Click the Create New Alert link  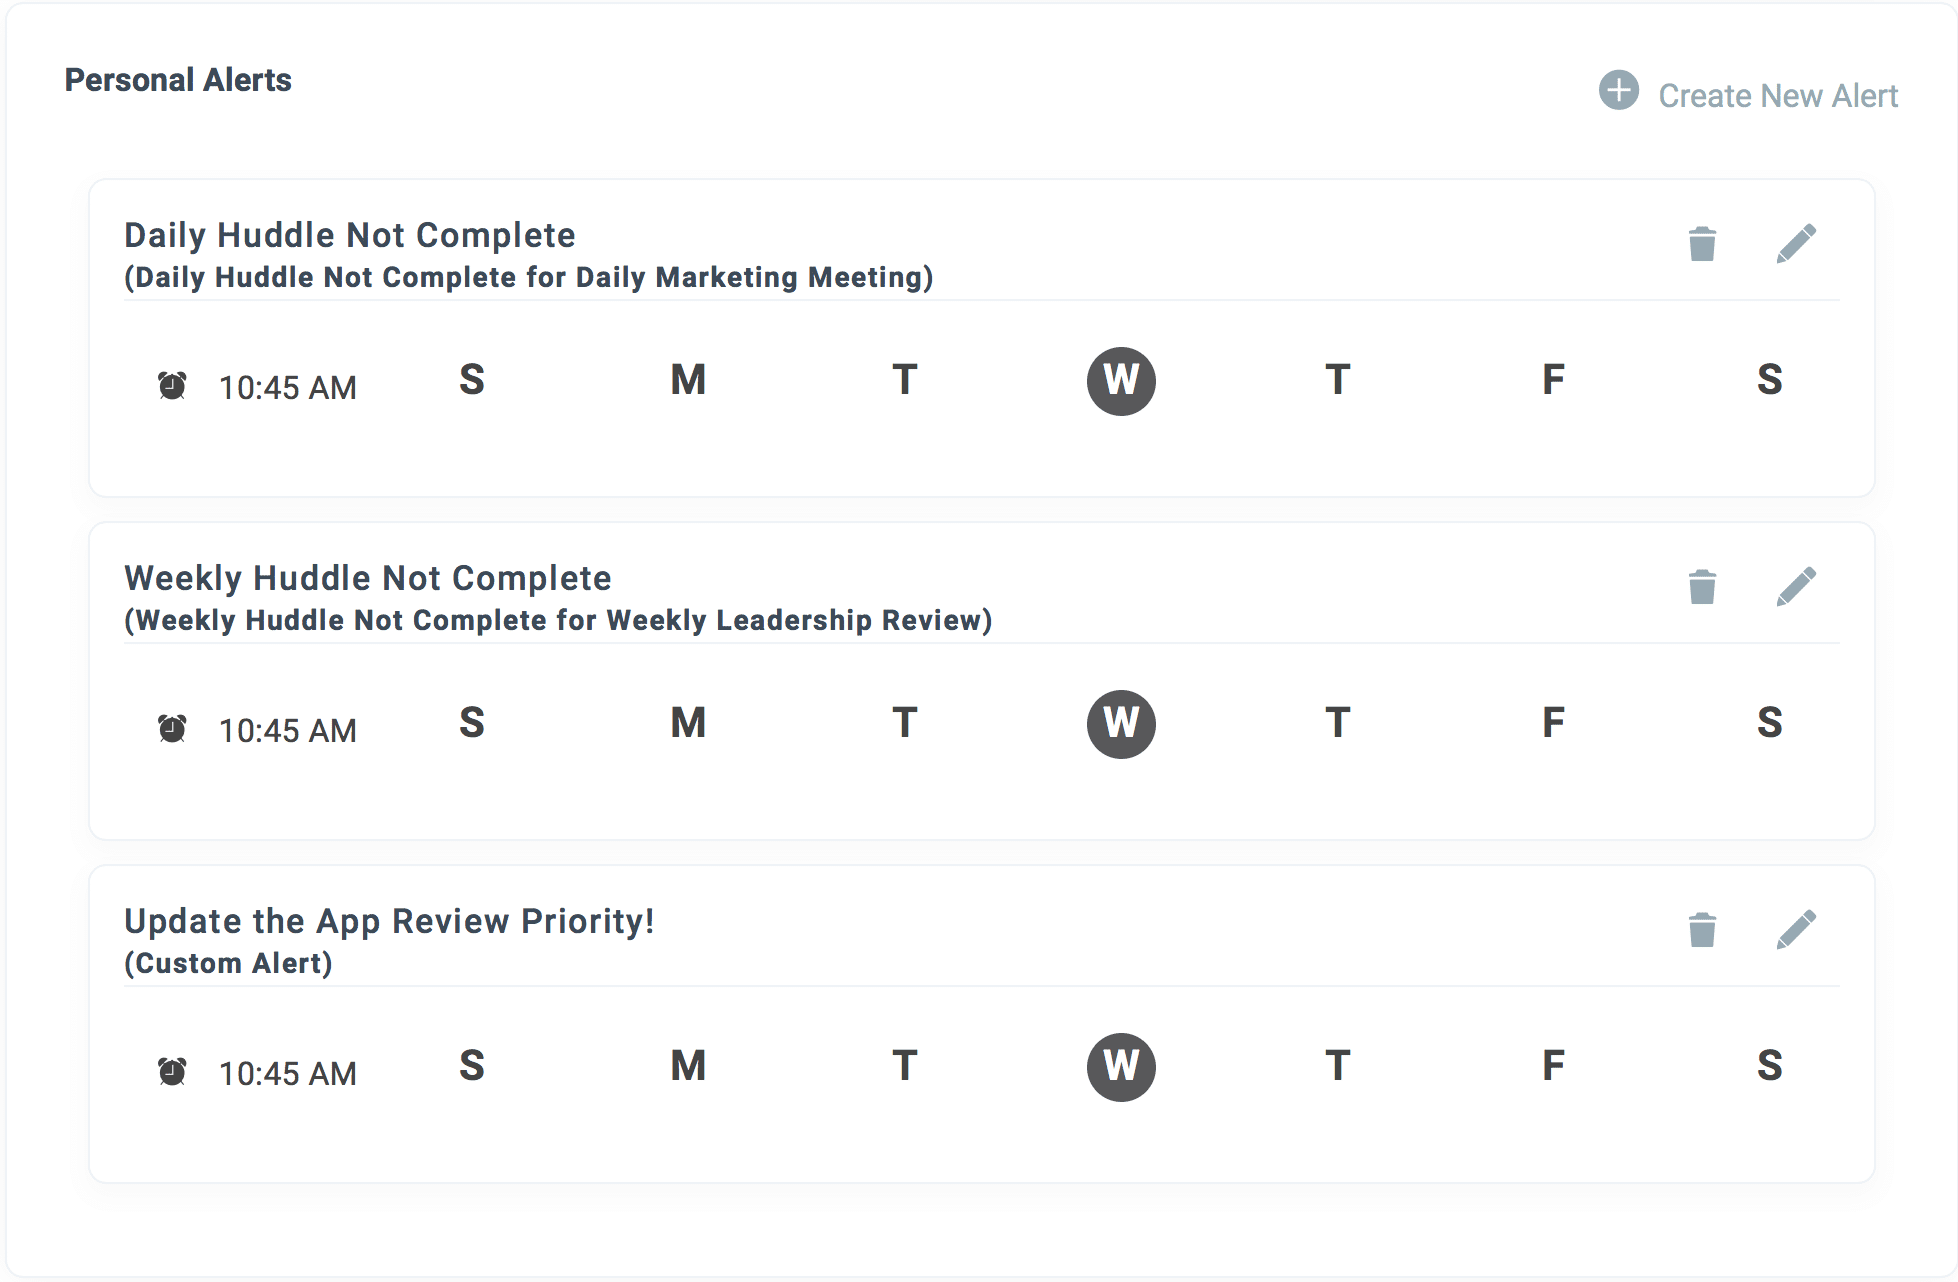click(x=1777, y=96)
